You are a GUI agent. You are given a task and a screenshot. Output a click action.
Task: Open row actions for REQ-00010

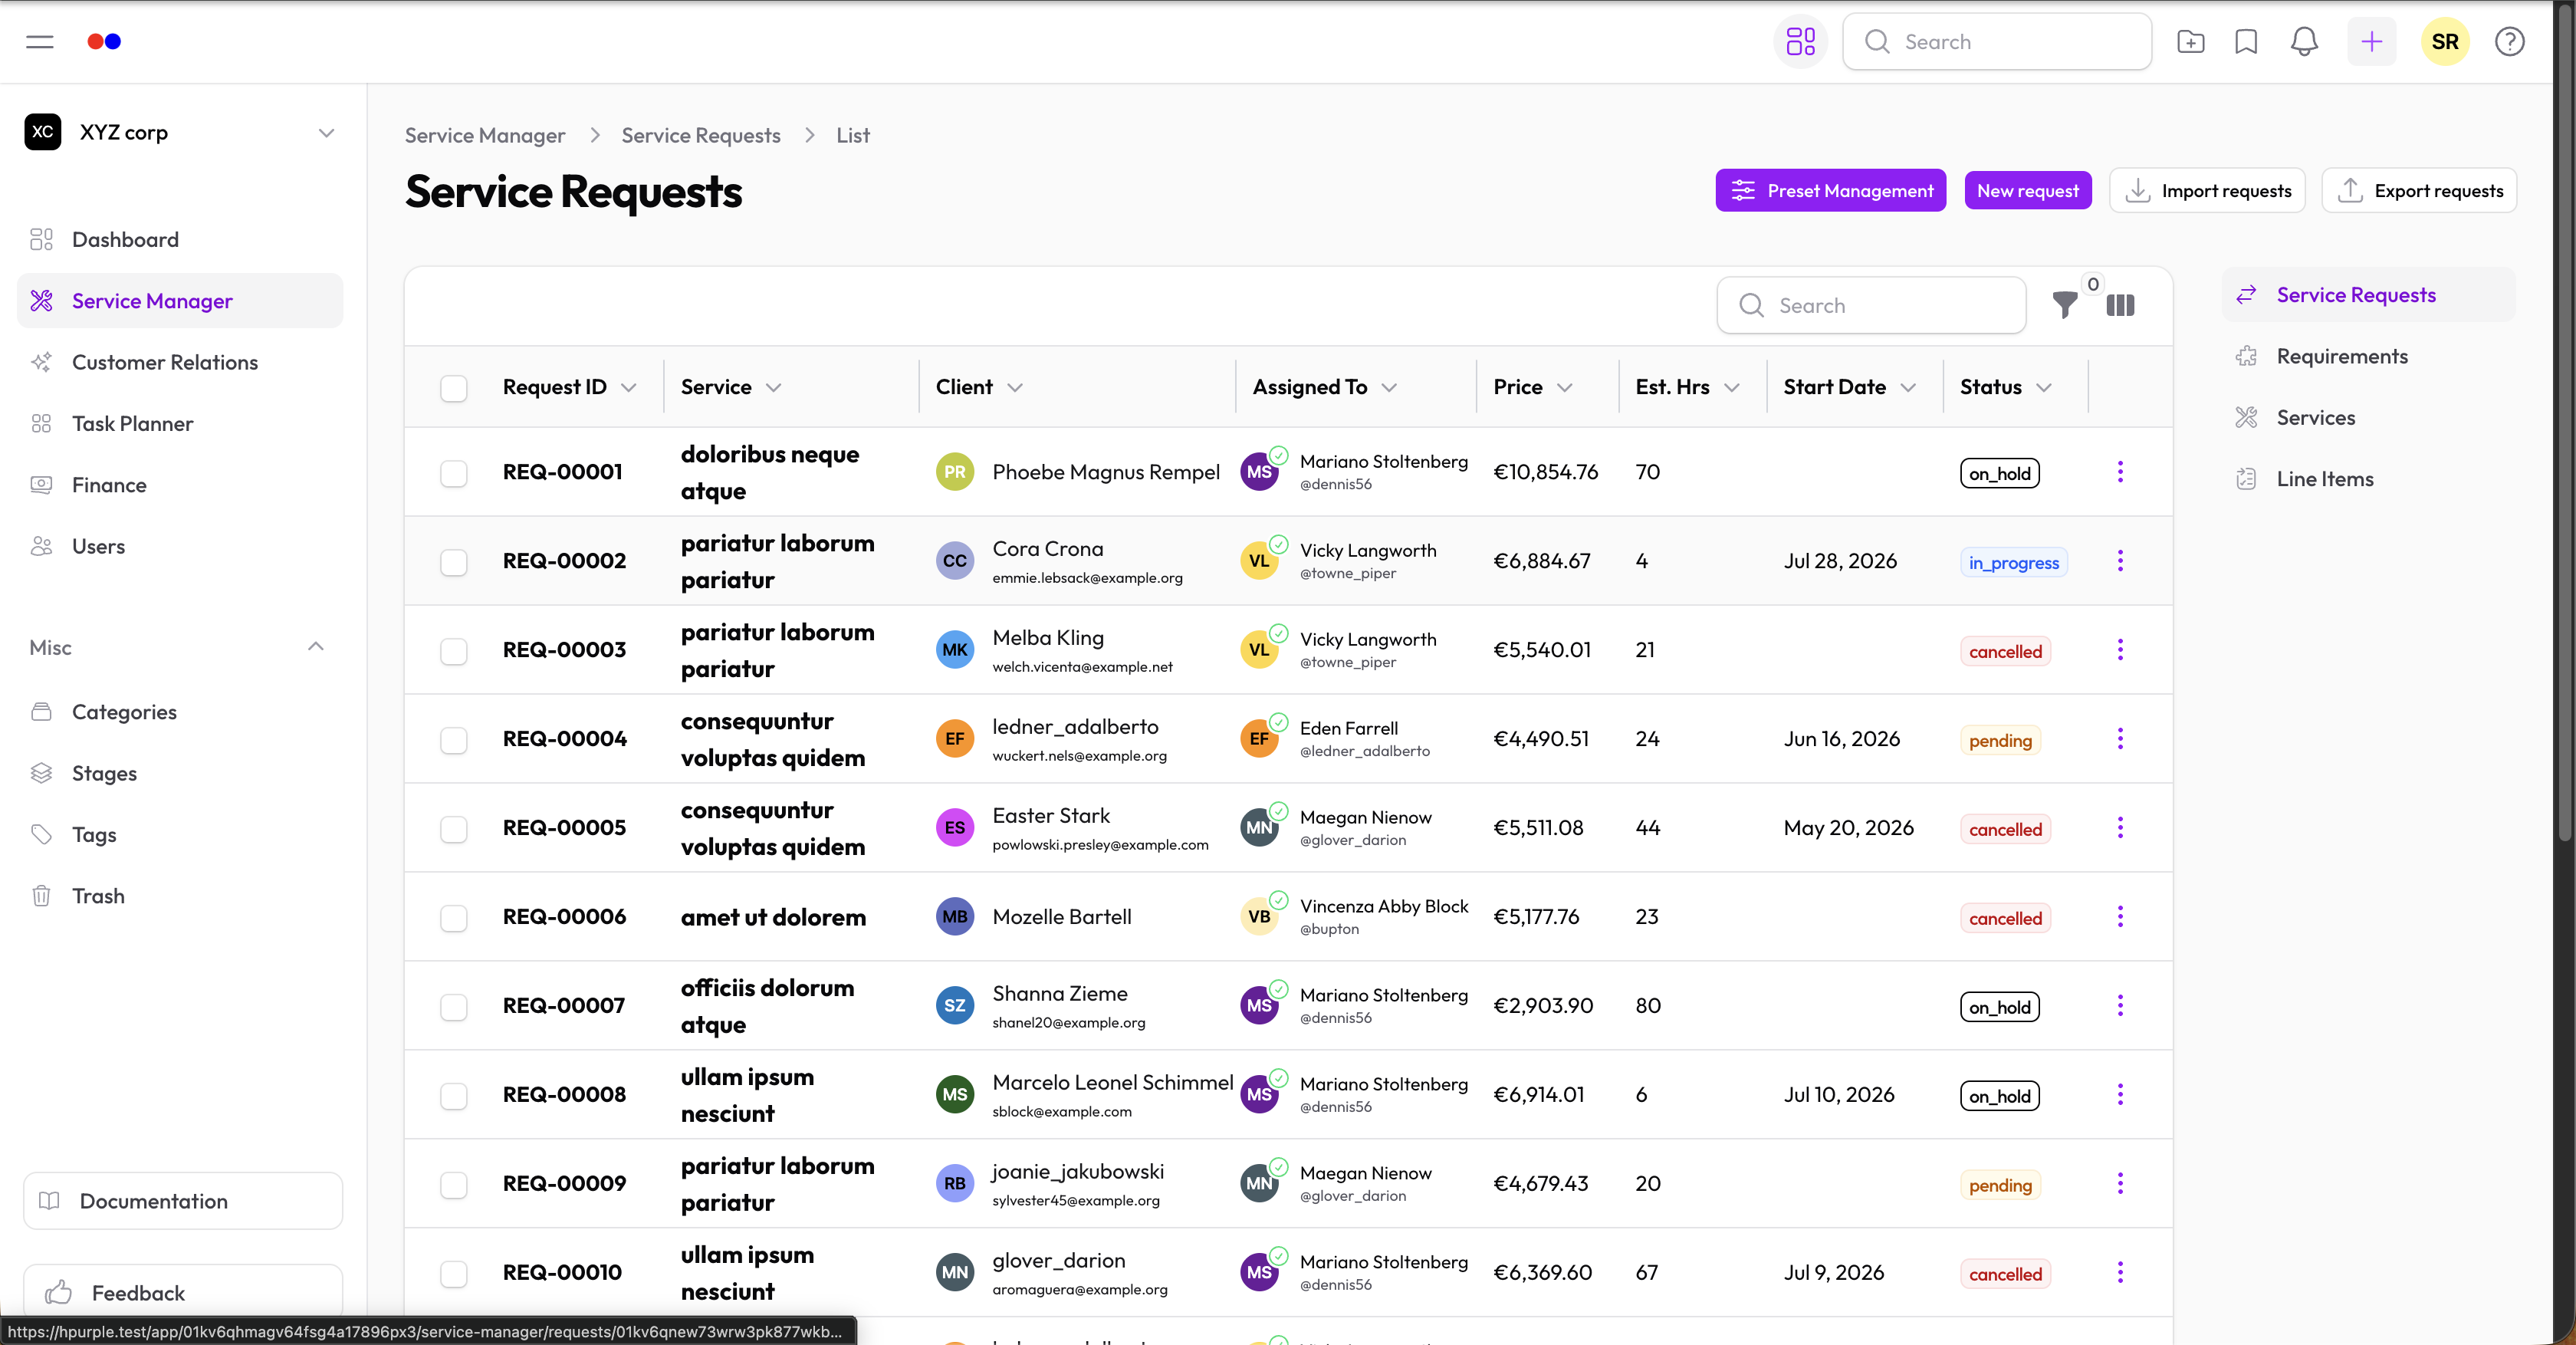[2120, 1273]
